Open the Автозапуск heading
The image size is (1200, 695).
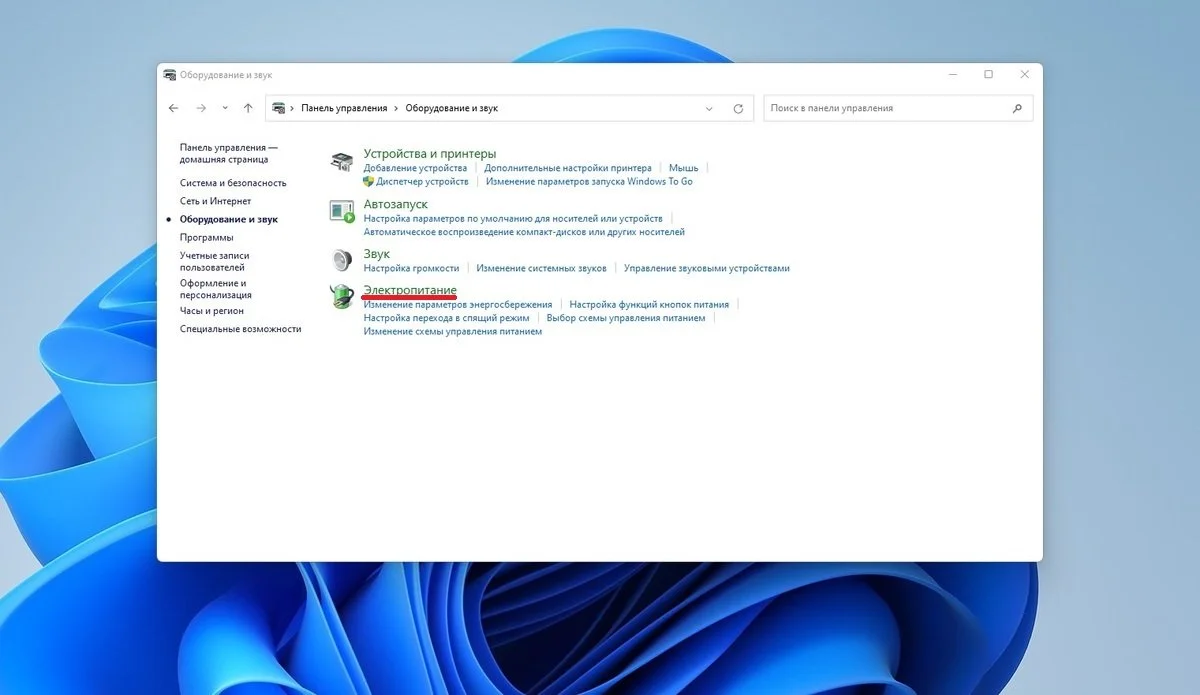tap(396, 204)
